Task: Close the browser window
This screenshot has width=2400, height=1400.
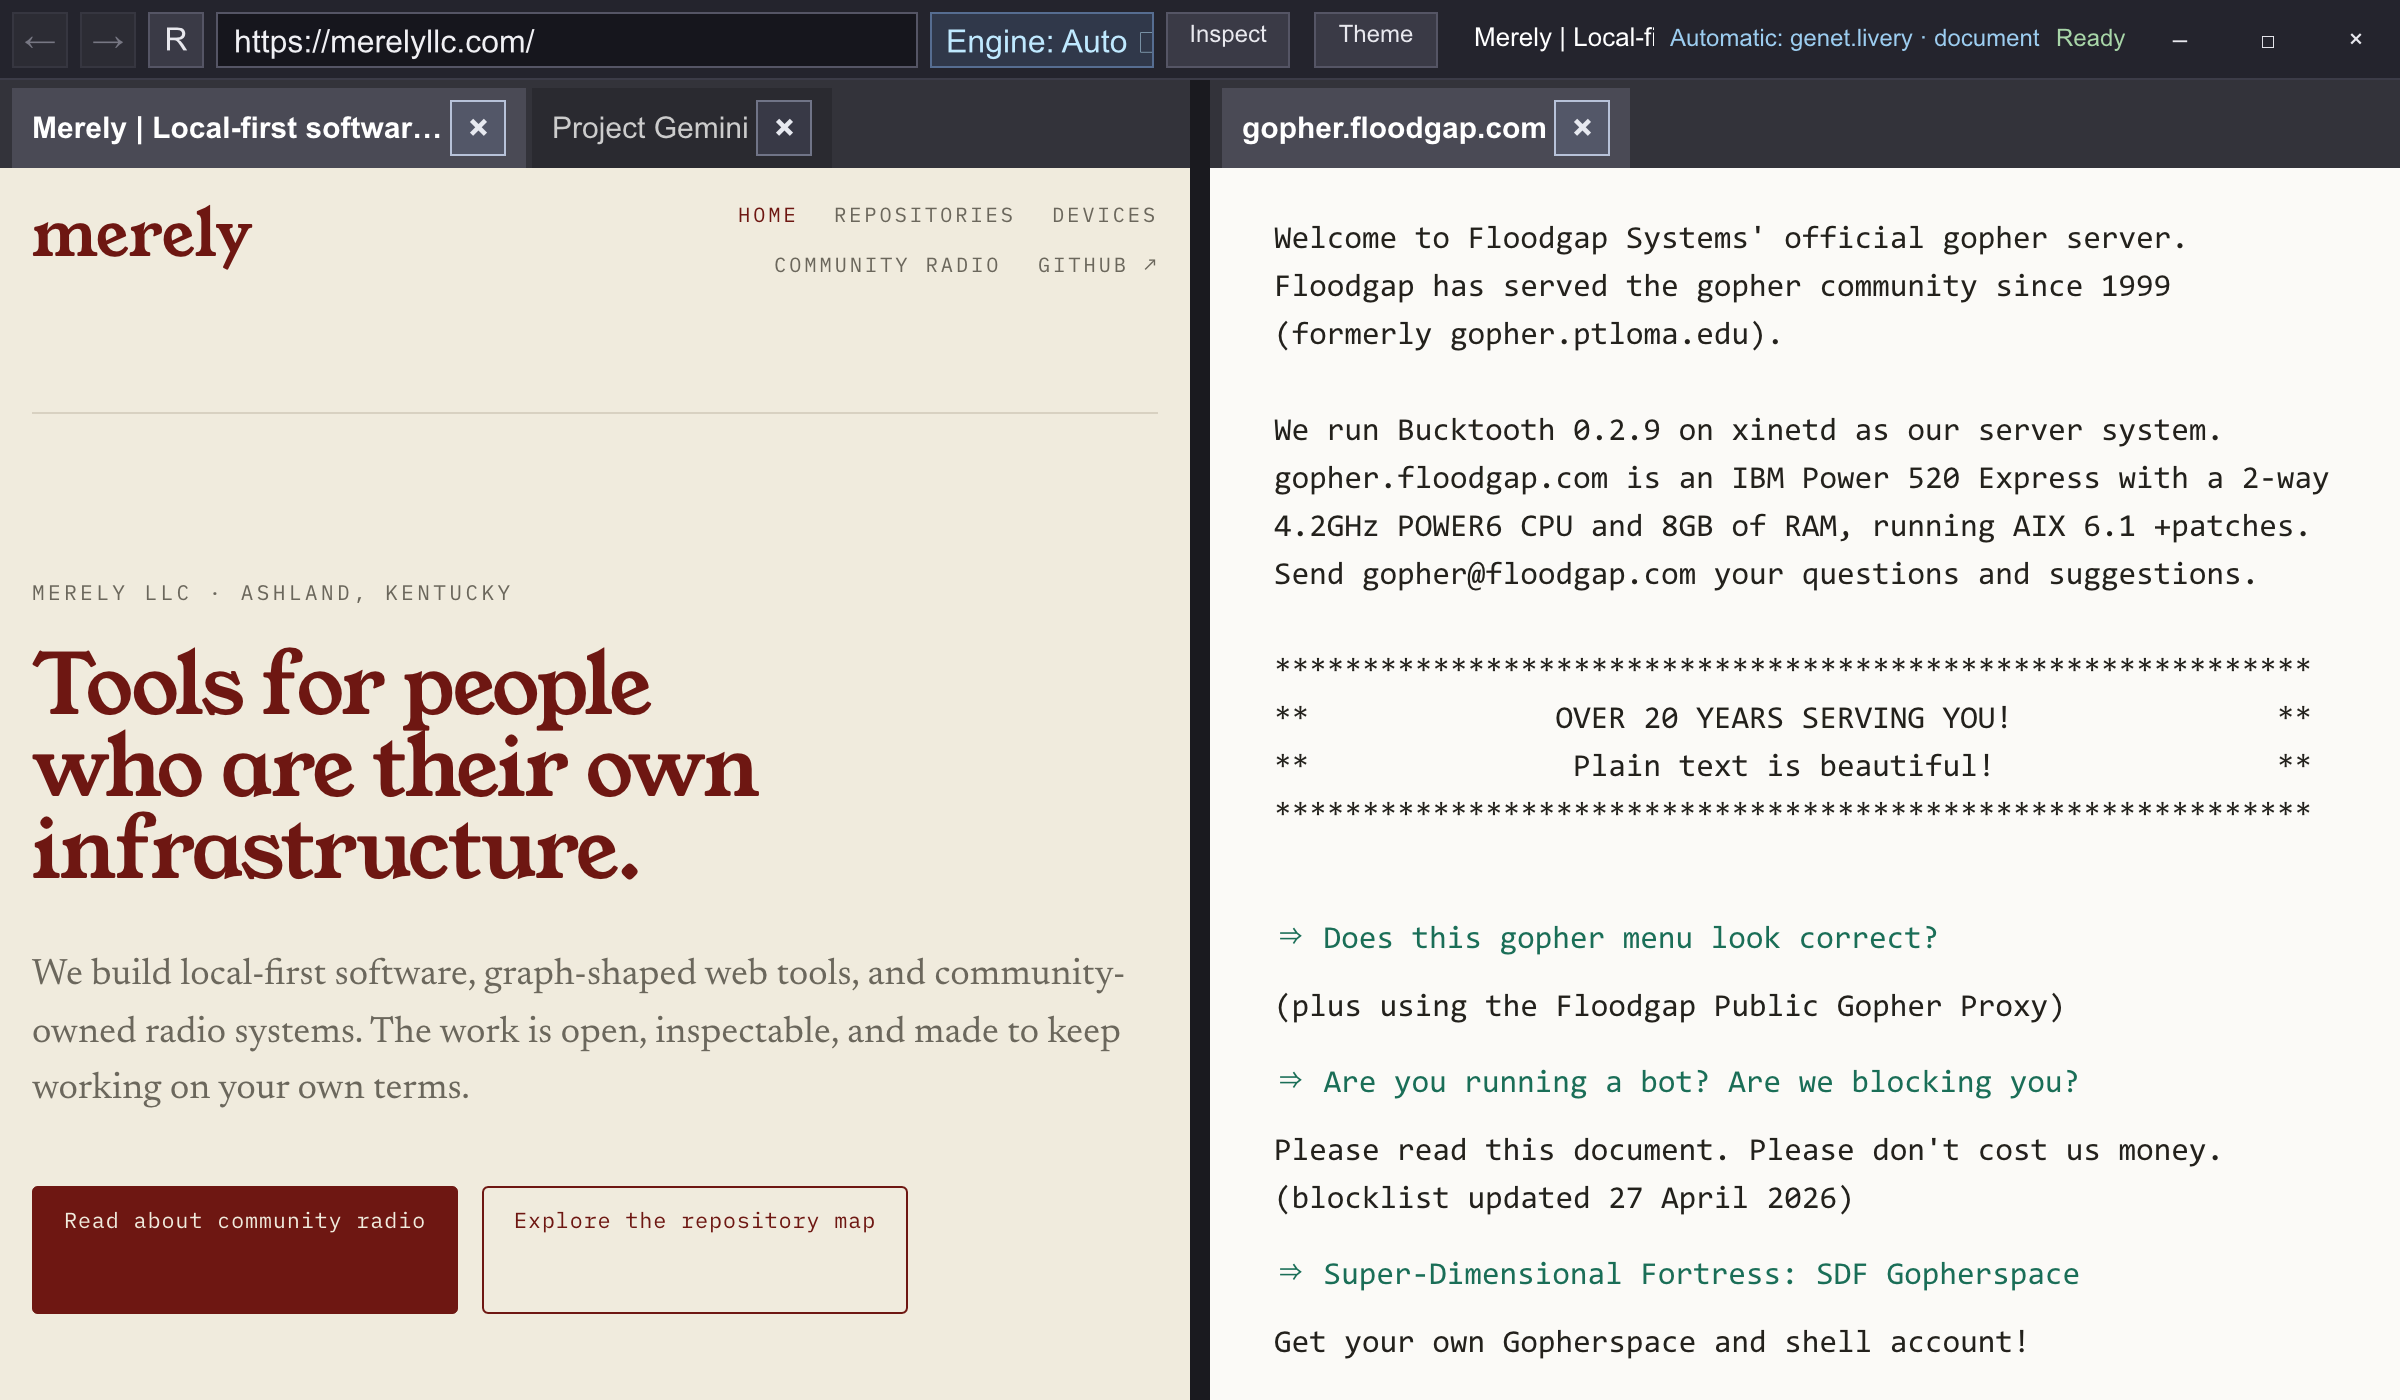Action: point(2356,41)
